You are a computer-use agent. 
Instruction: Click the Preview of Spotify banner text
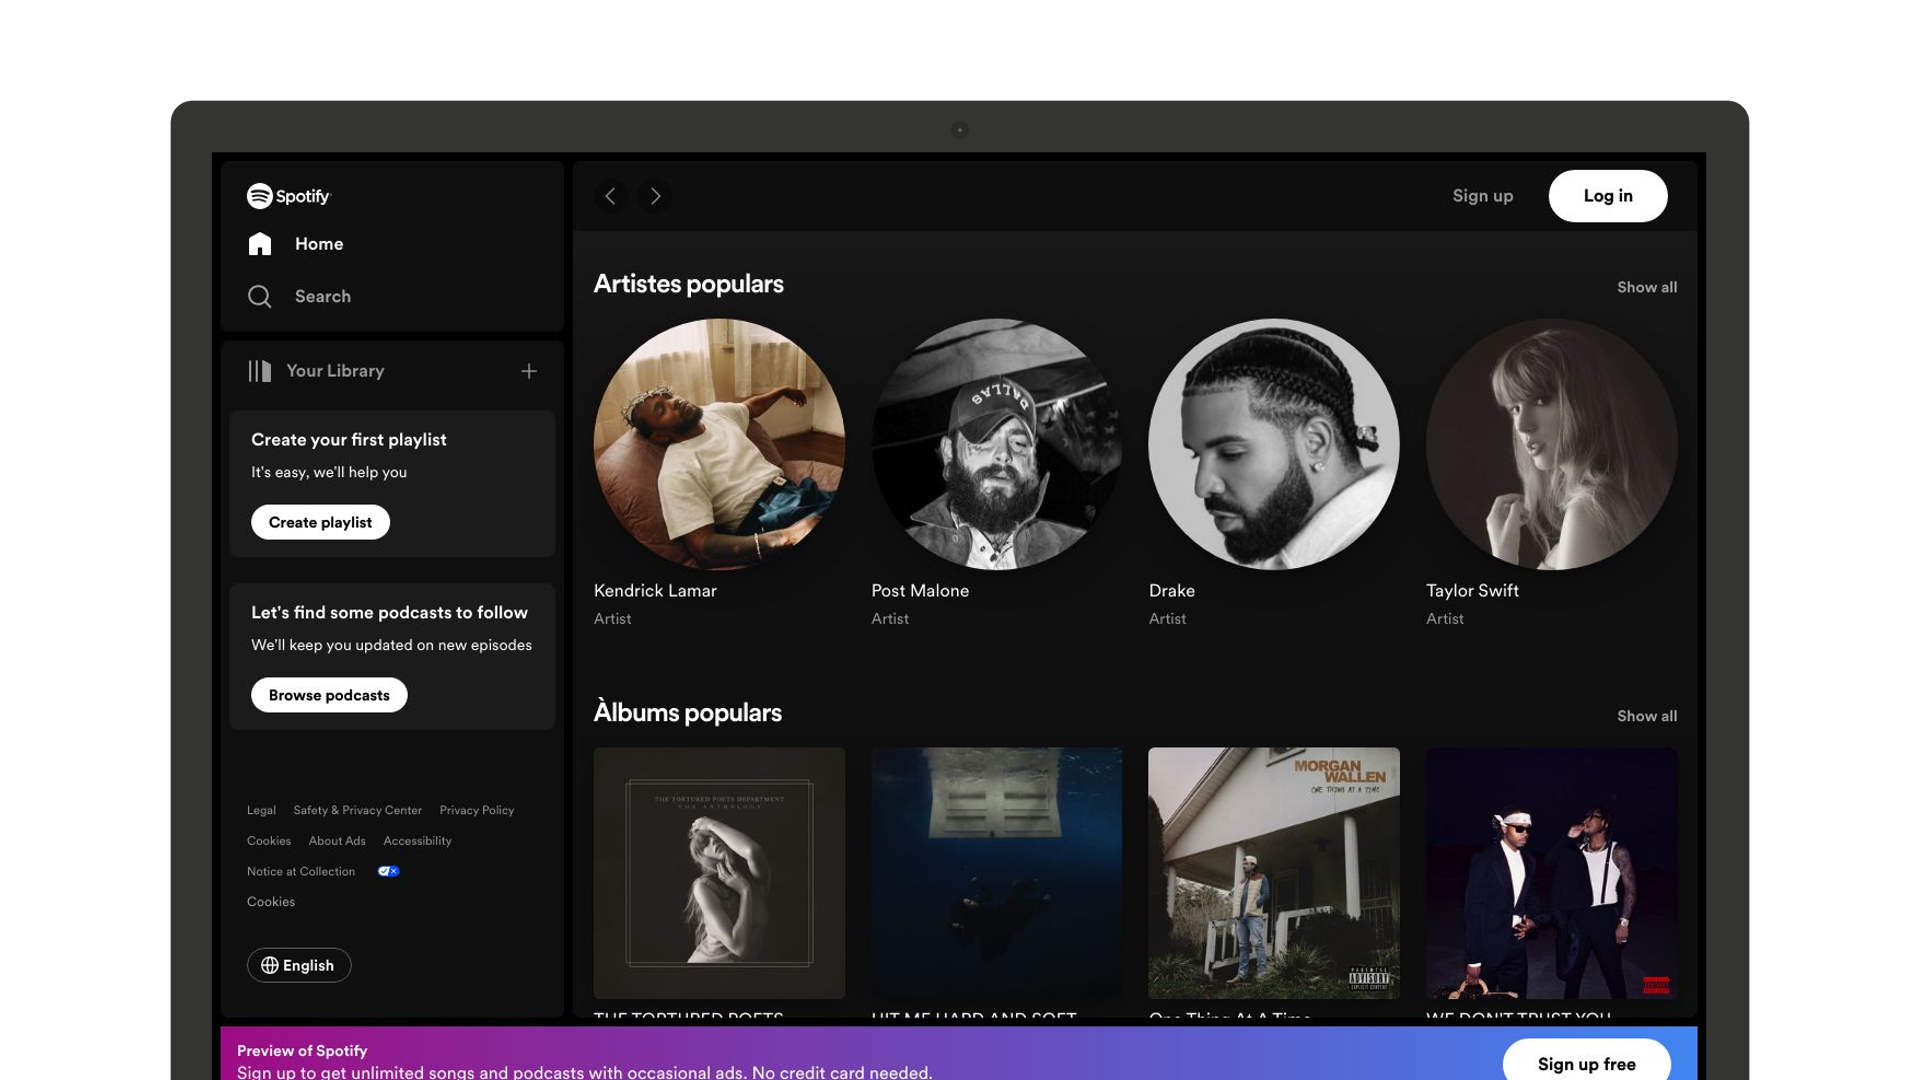[x=302, y=1051]
